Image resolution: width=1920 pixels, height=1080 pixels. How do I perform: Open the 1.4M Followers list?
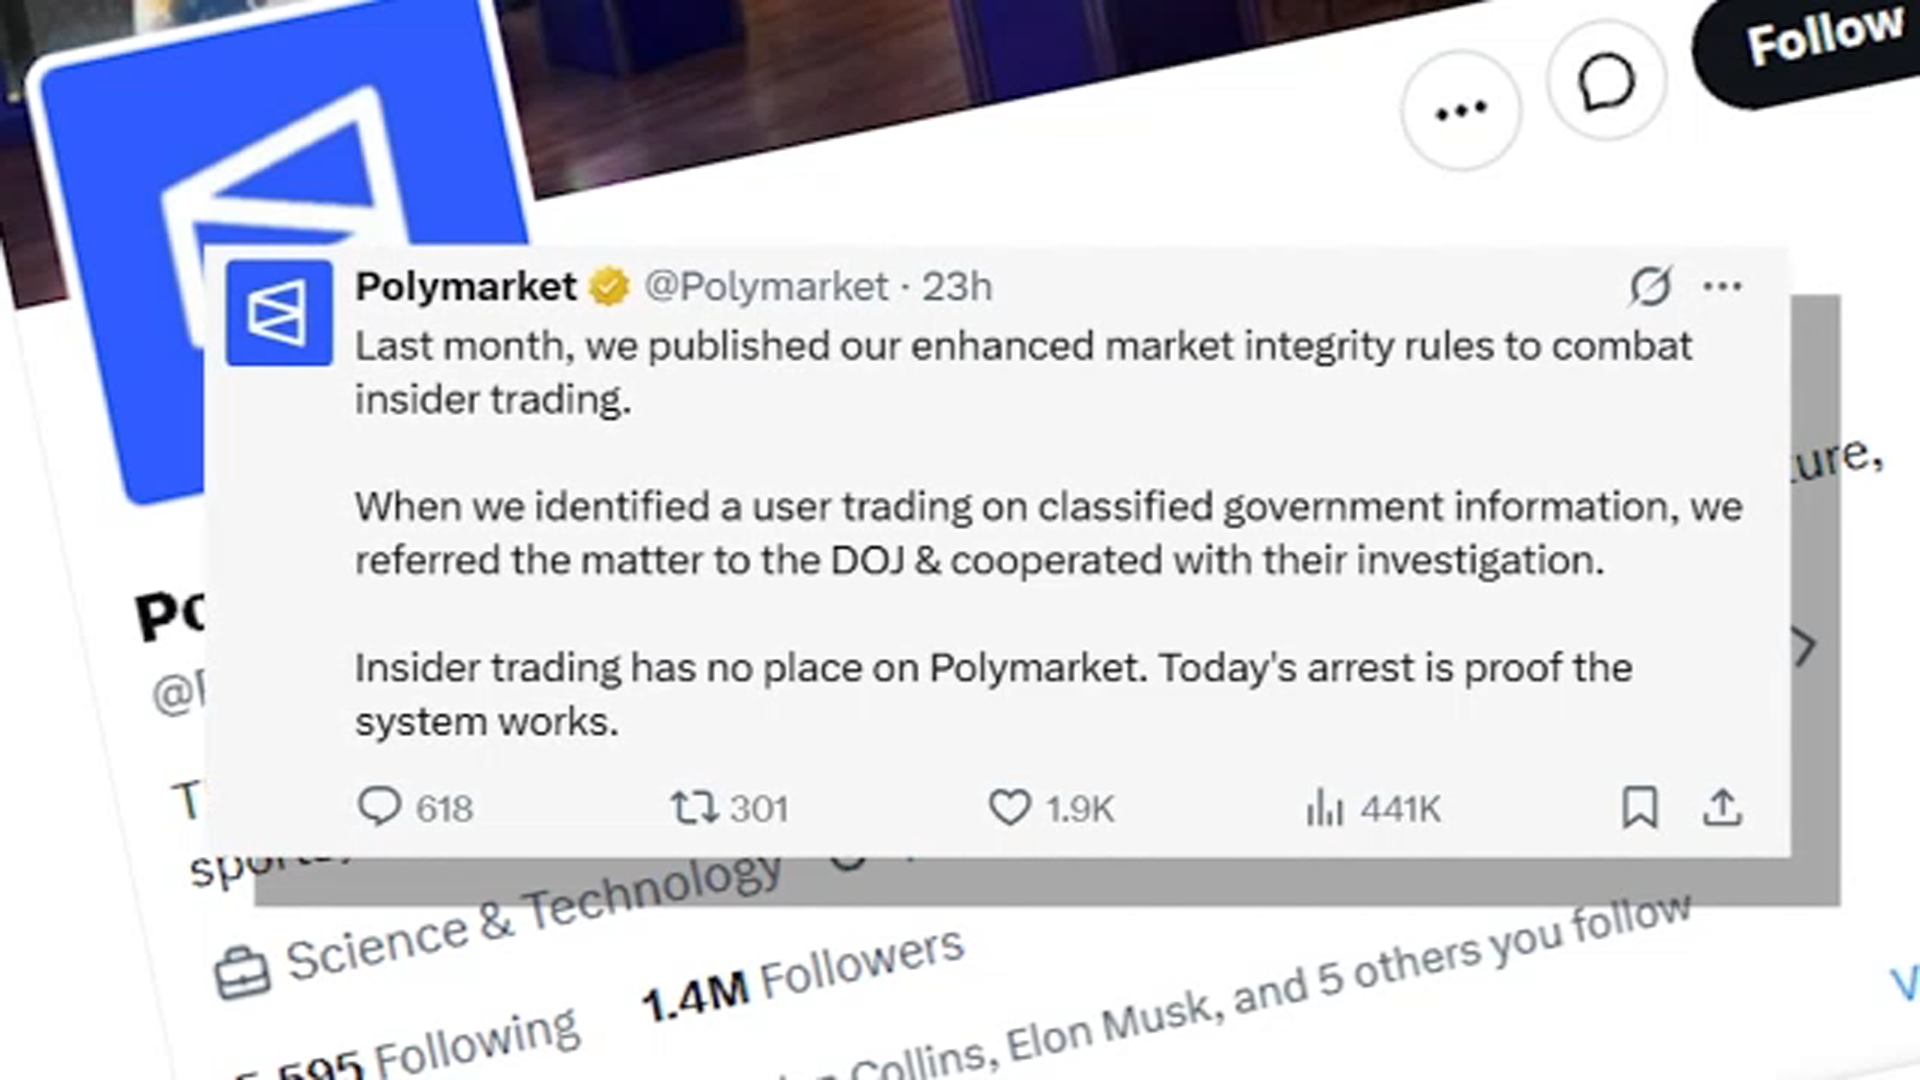tap(802, 975)
